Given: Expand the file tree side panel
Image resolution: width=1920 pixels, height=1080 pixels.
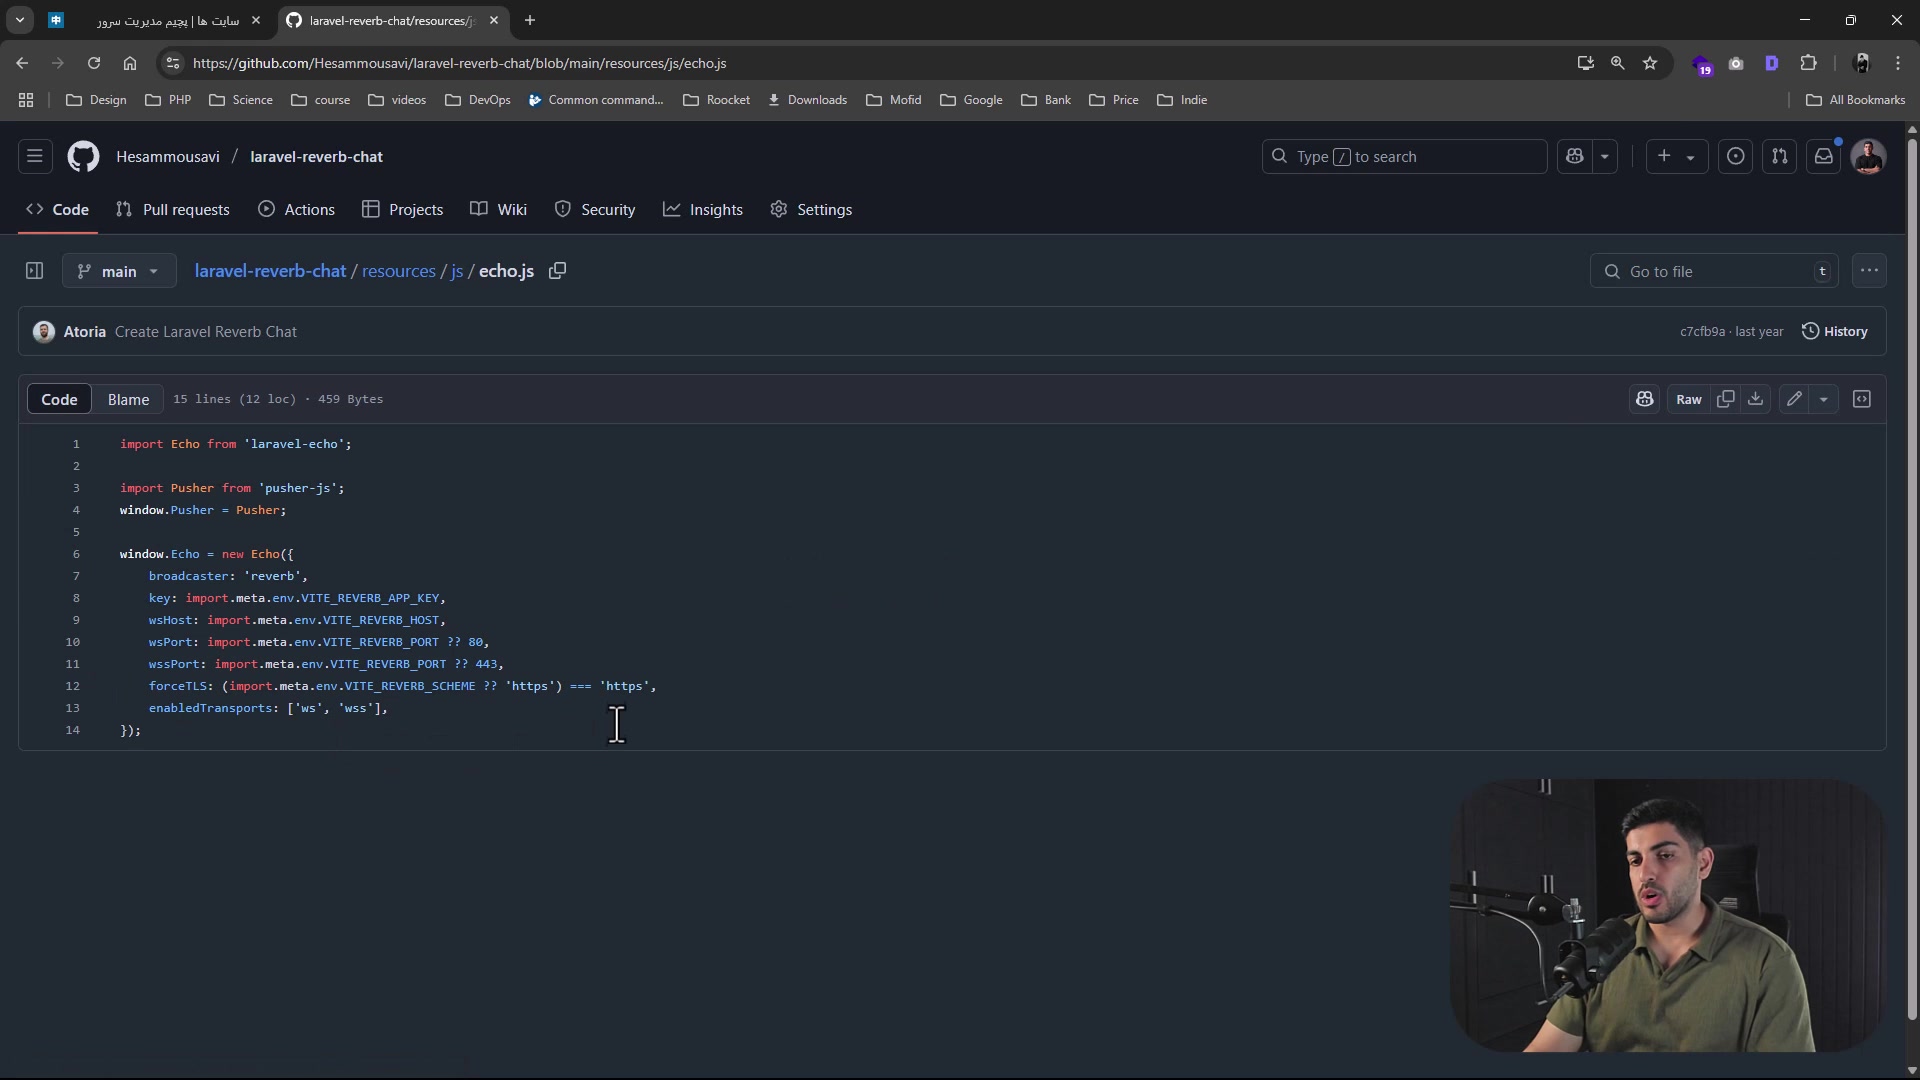Looking at the screenshot, I should coord(34,271).
